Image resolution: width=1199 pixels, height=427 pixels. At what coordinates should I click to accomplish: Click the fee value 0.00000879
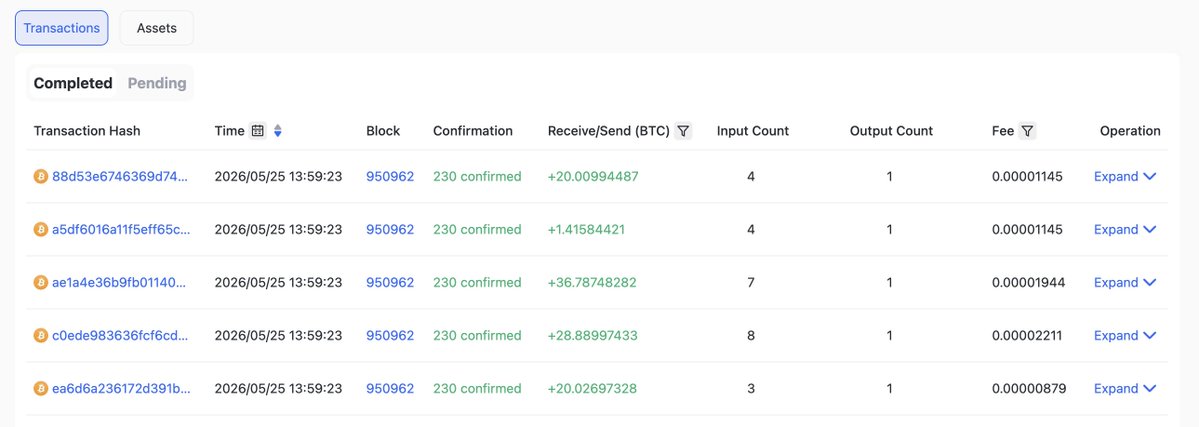pyautogui.click(x=1028, y=389)
